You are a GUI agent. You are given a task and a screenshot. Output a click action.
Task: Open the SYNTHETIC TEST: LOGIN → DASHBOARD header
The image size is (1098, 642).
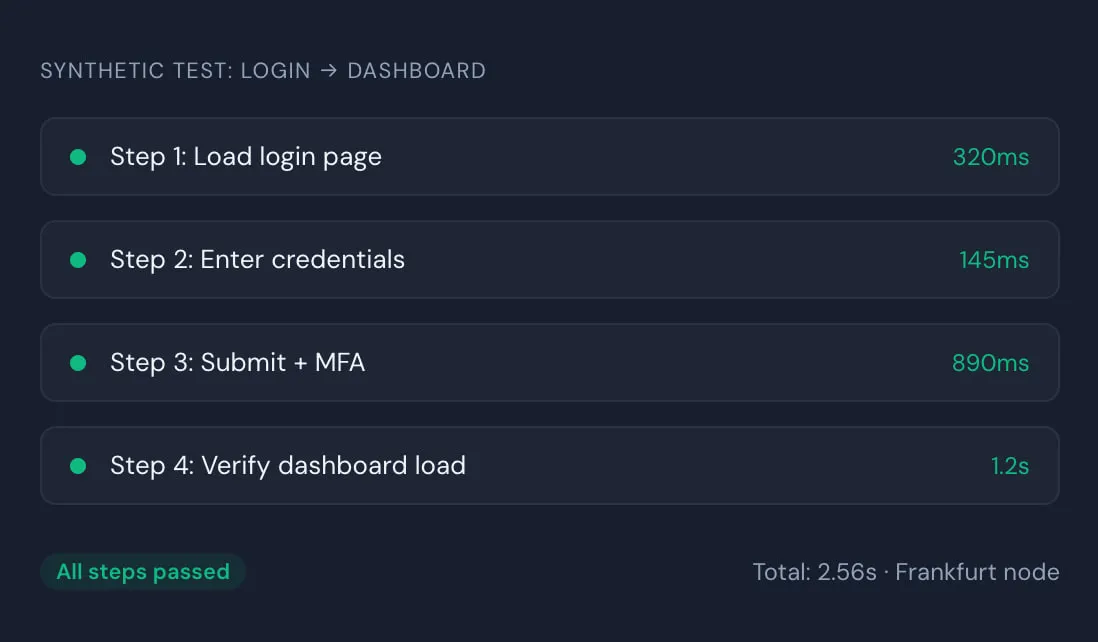point(262,70)
